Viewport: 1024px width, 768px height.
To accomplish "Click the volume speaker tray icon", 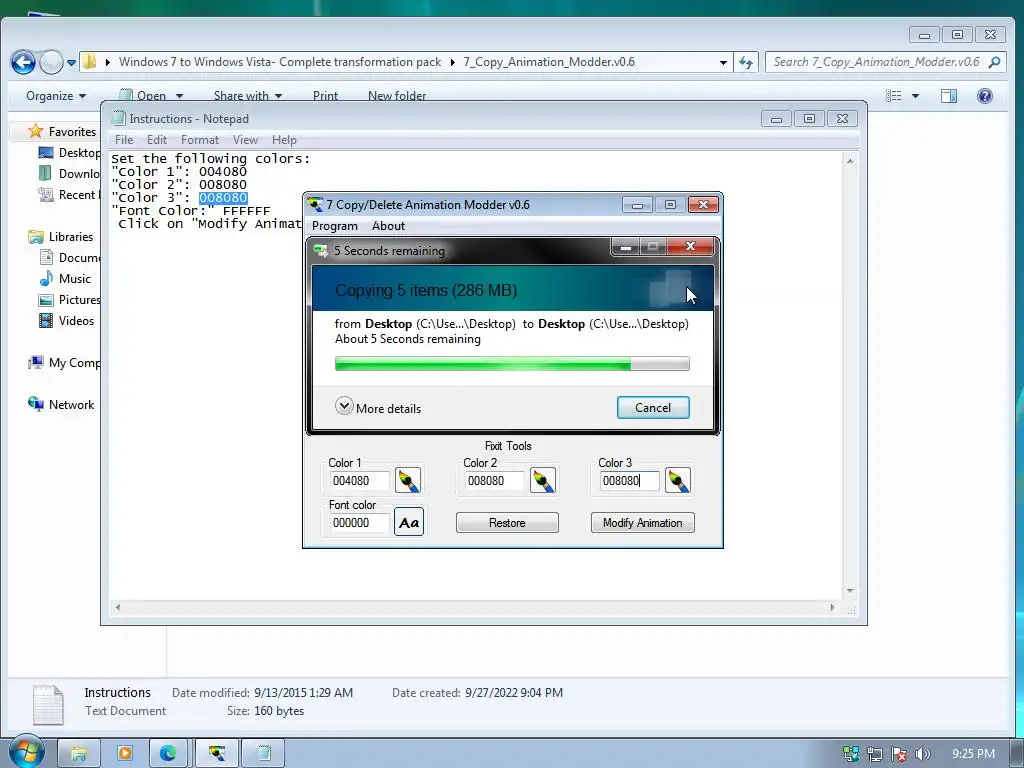I will (922, 754).
